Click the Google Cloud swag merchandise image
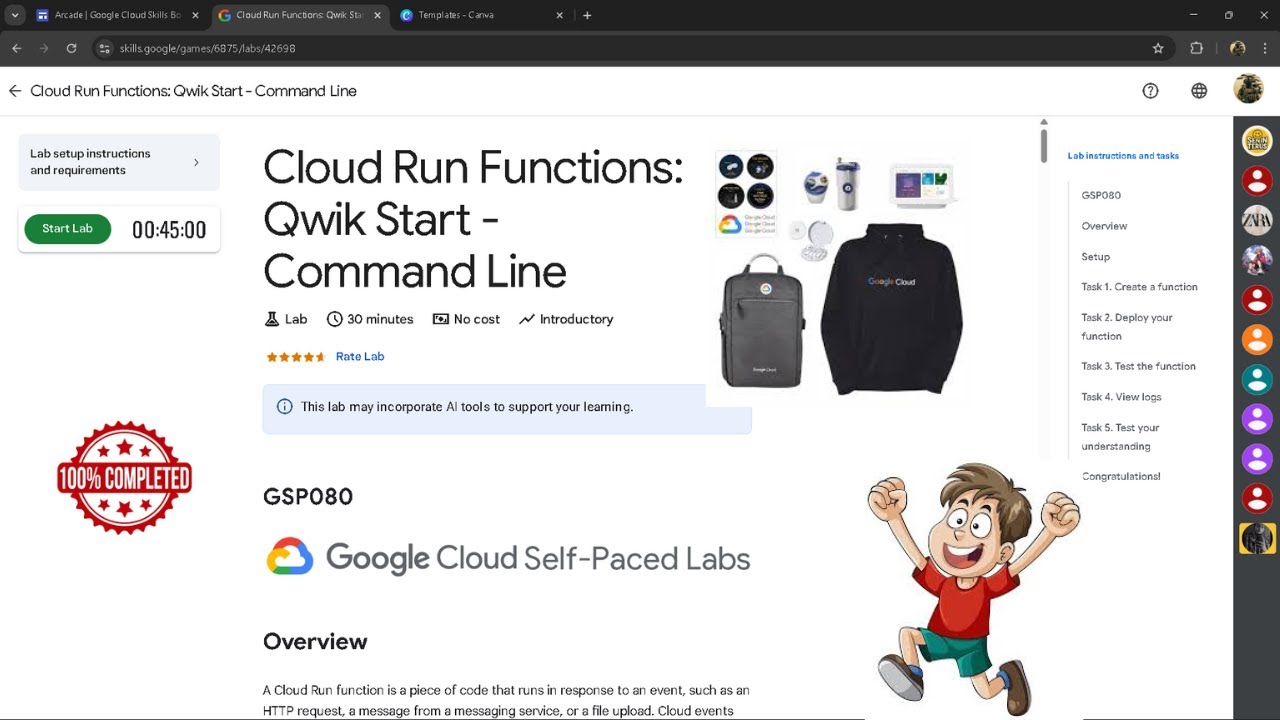 839,272
